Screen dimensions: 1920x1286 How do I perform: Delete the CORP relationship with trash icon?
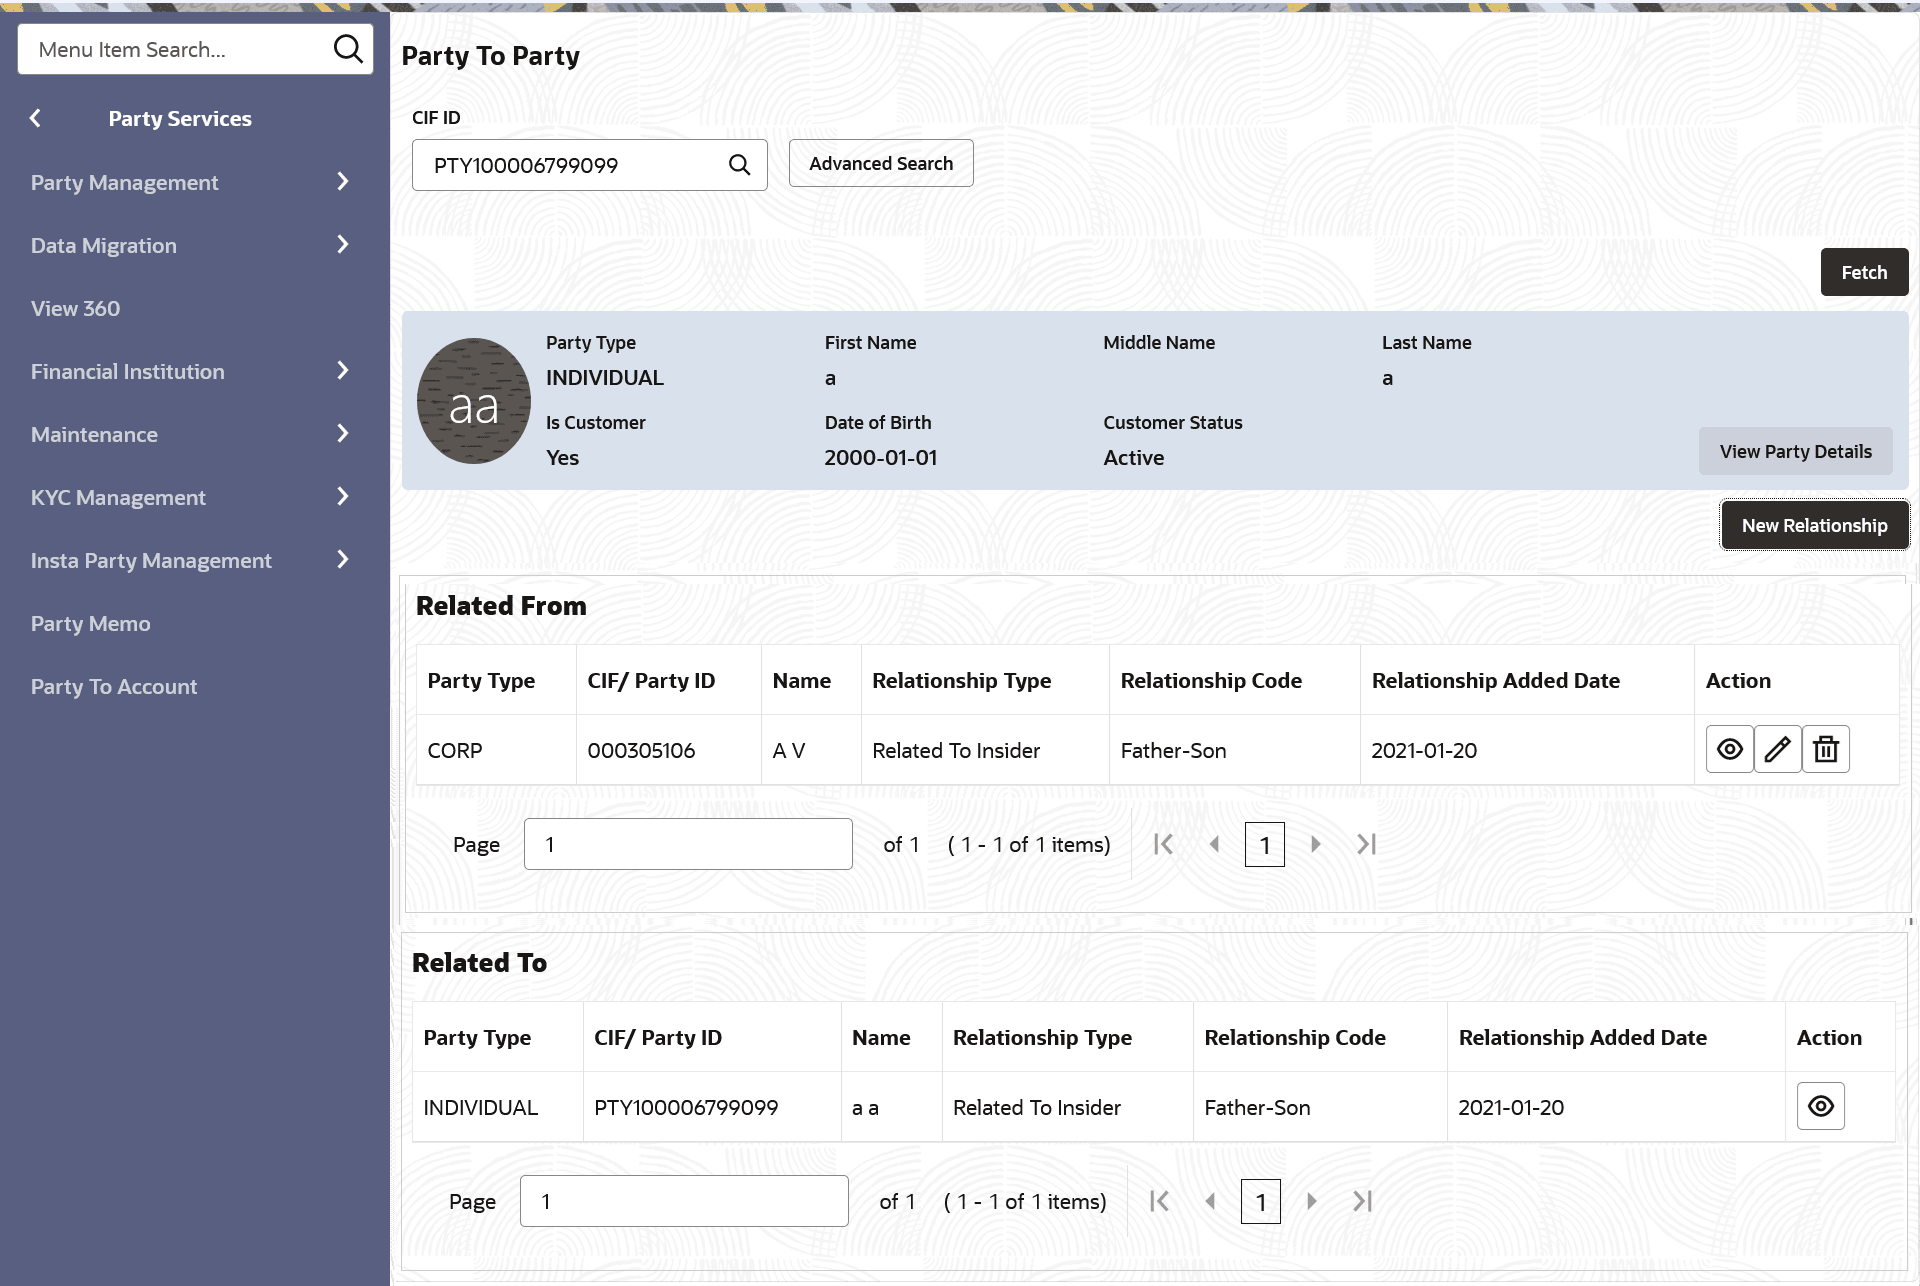1826,749
